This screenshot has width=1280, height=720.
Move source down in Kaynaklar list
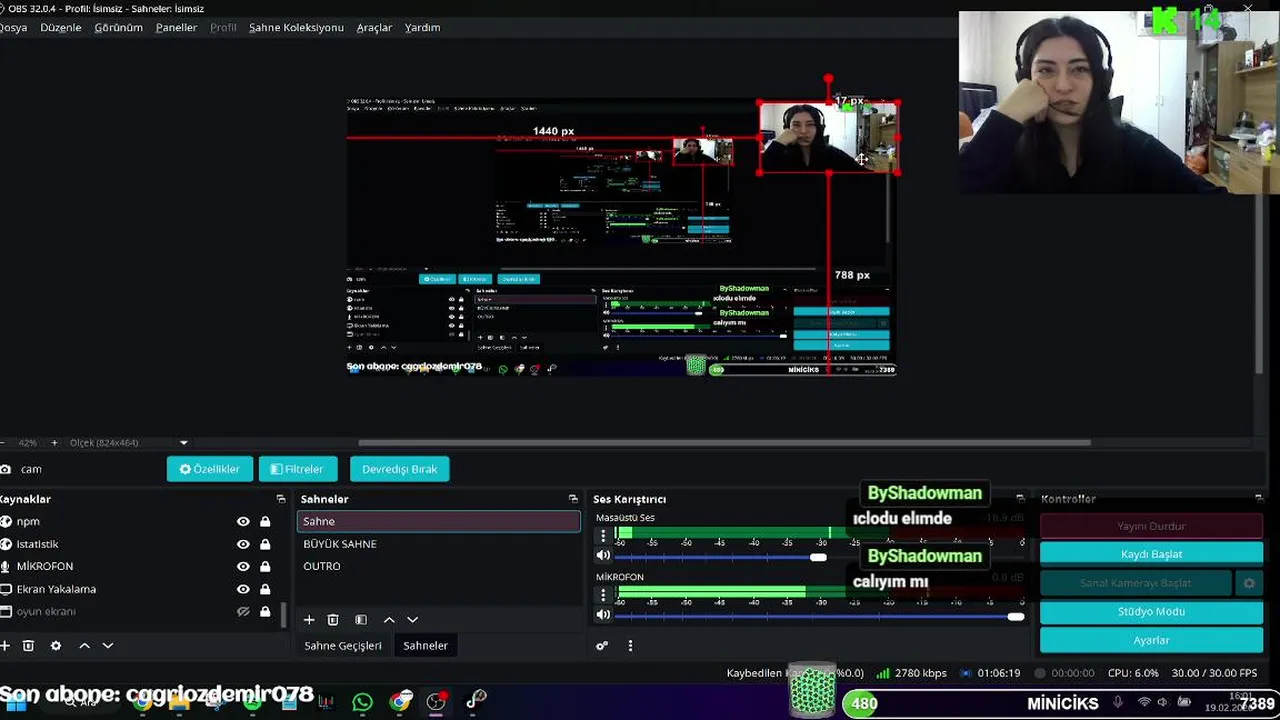tap(108, 646)
